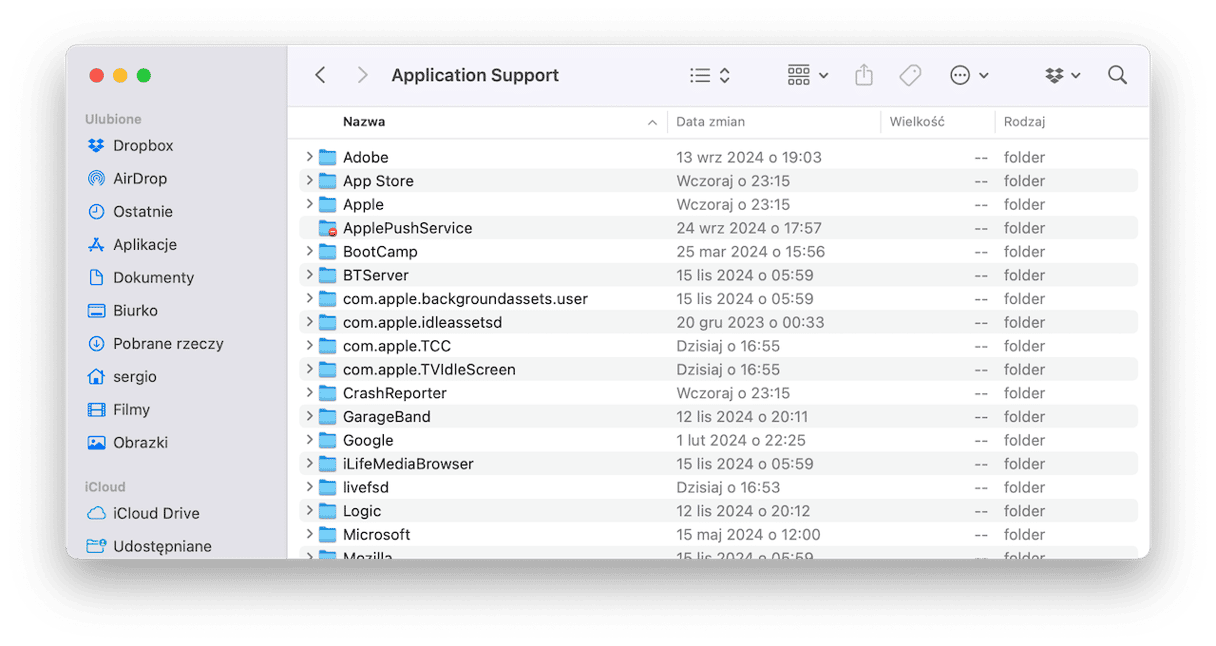Open the More actions ellipsis menu

click(969, 75)
